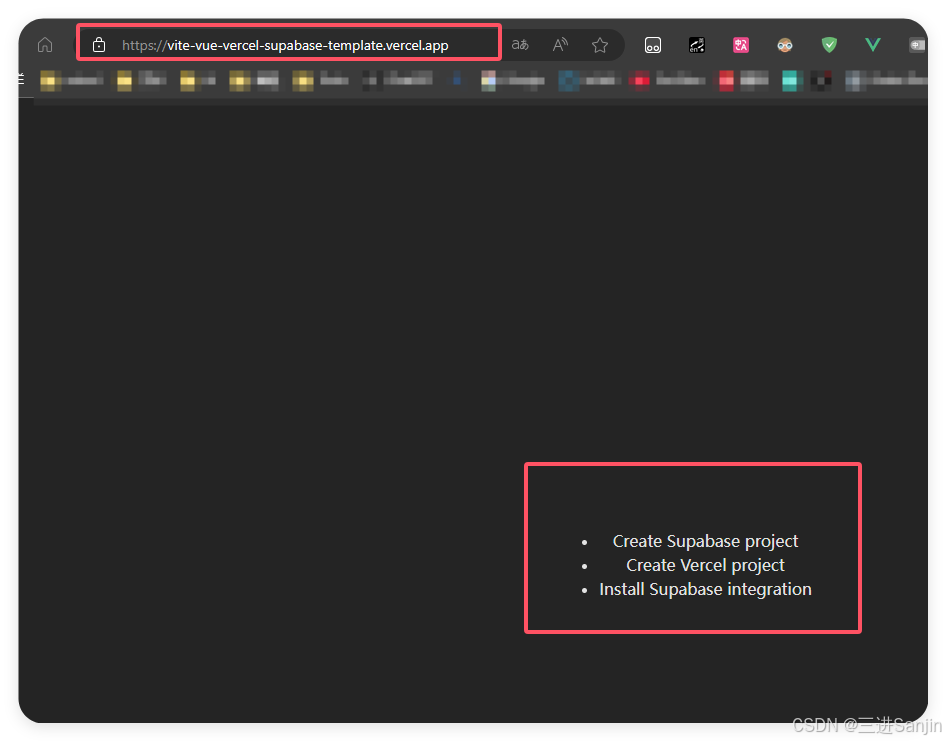
Task: Open the green shield extension icon
Action: [x=830, y=45]
